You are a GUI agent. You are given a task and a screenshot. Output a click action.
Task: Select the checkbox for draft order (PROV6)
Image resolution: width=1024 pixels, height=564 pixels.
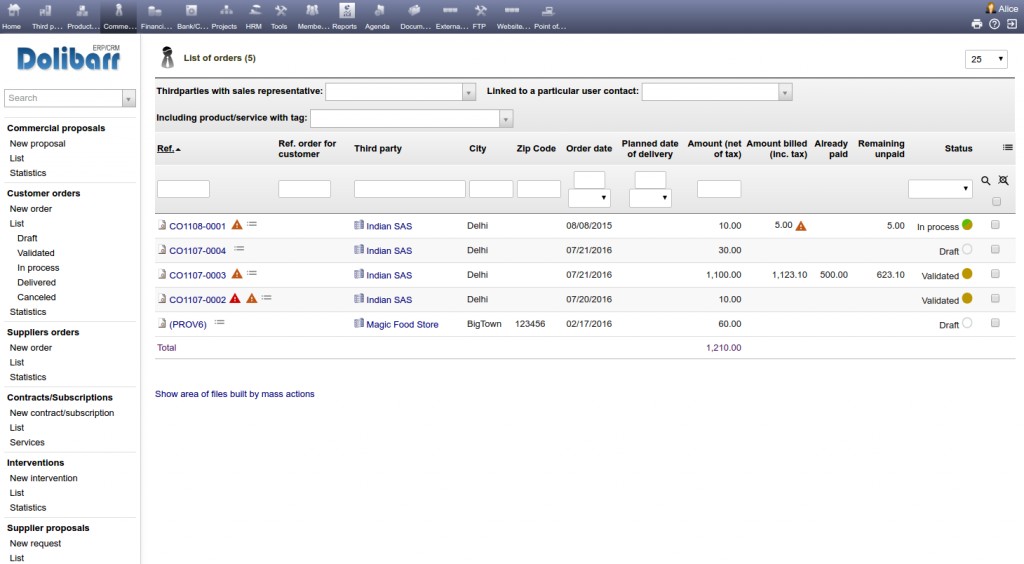coord(995,324)
